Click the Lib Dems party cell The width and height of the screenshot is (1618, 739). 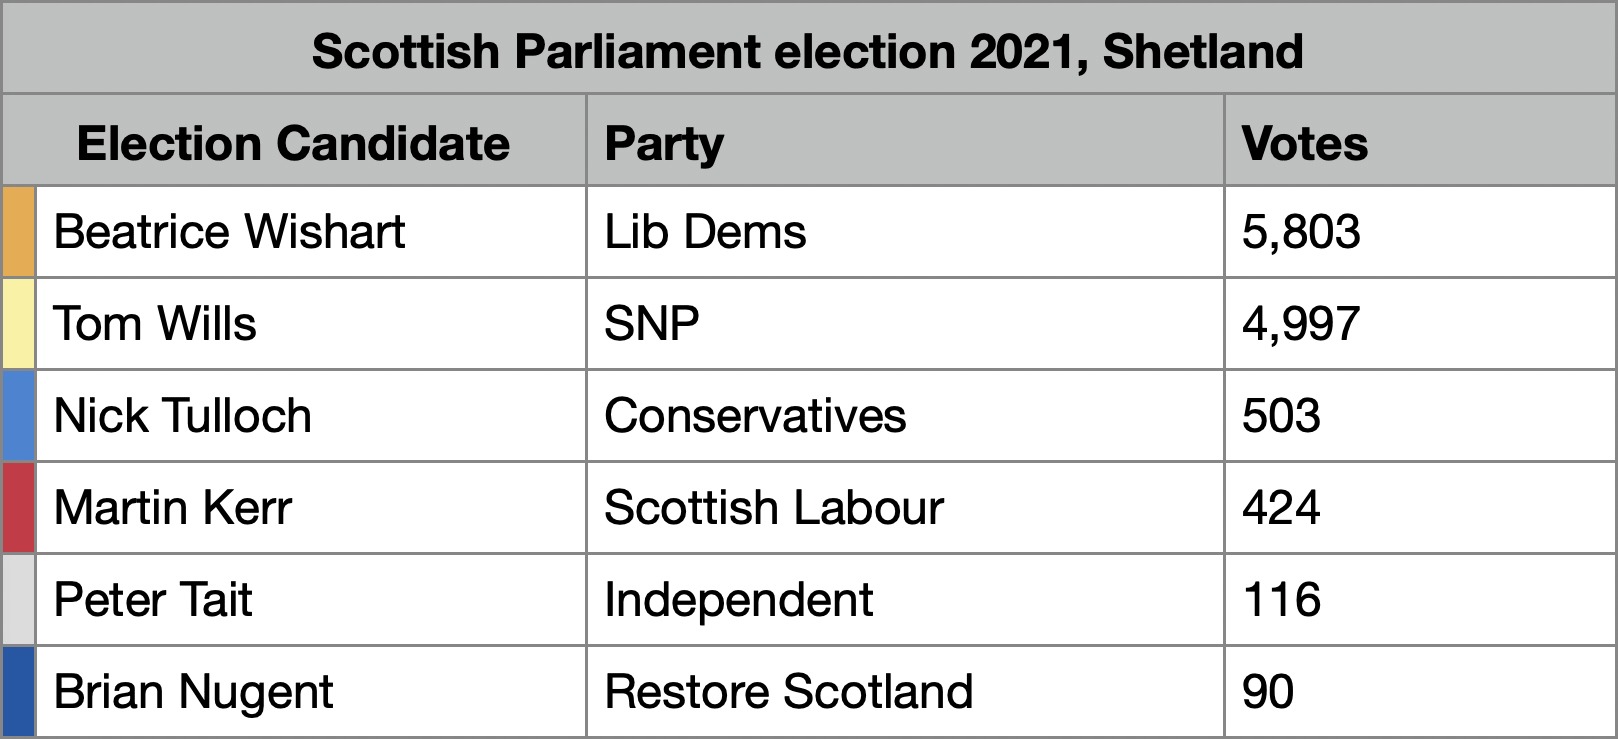[x=905, y=232]
